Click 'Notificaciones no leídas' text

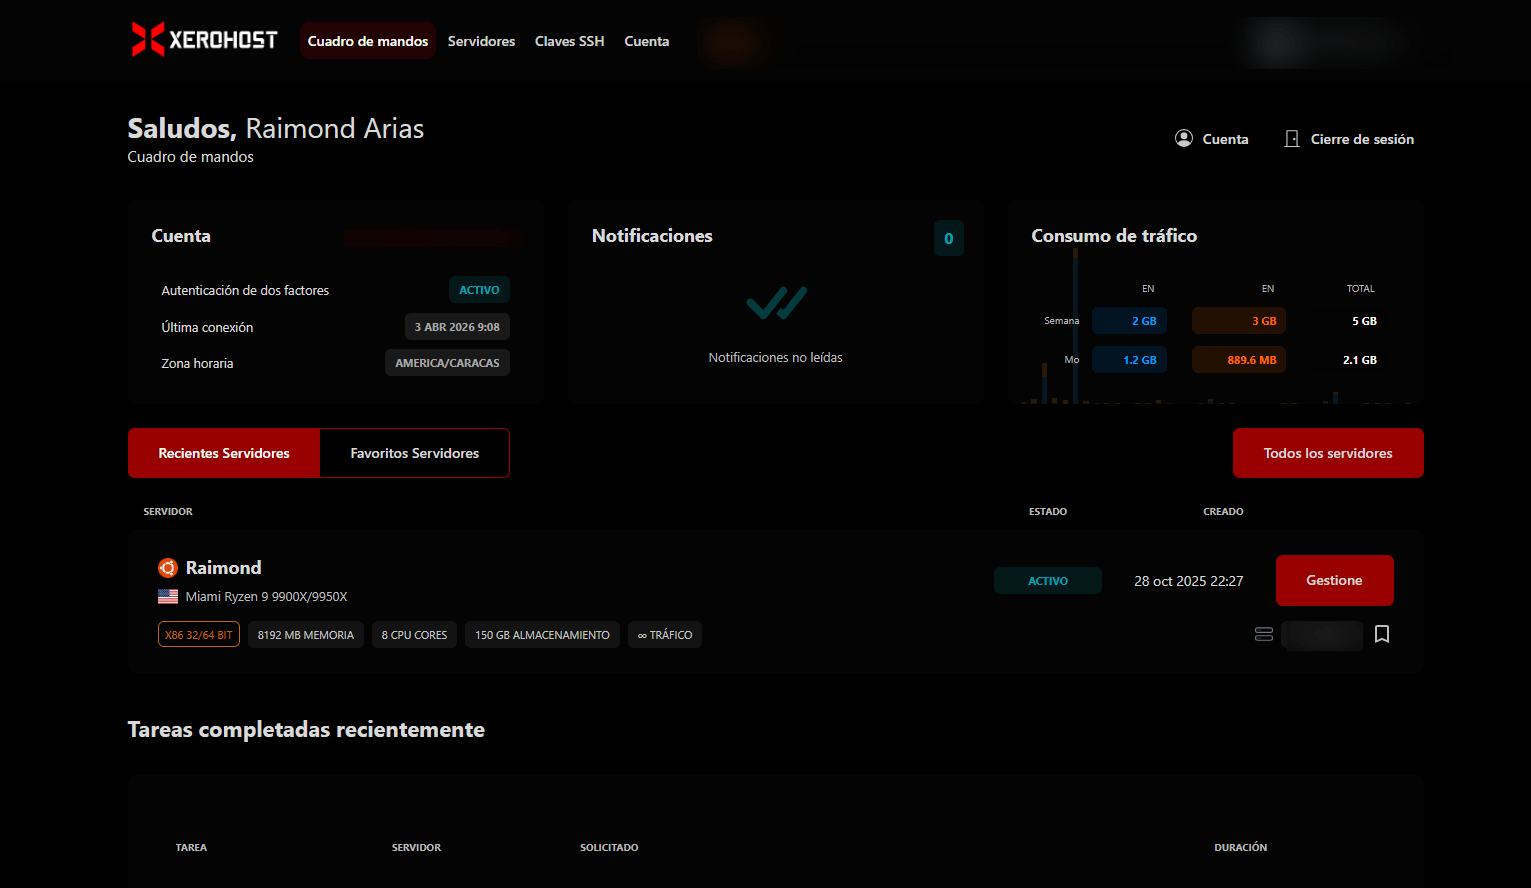775,357
